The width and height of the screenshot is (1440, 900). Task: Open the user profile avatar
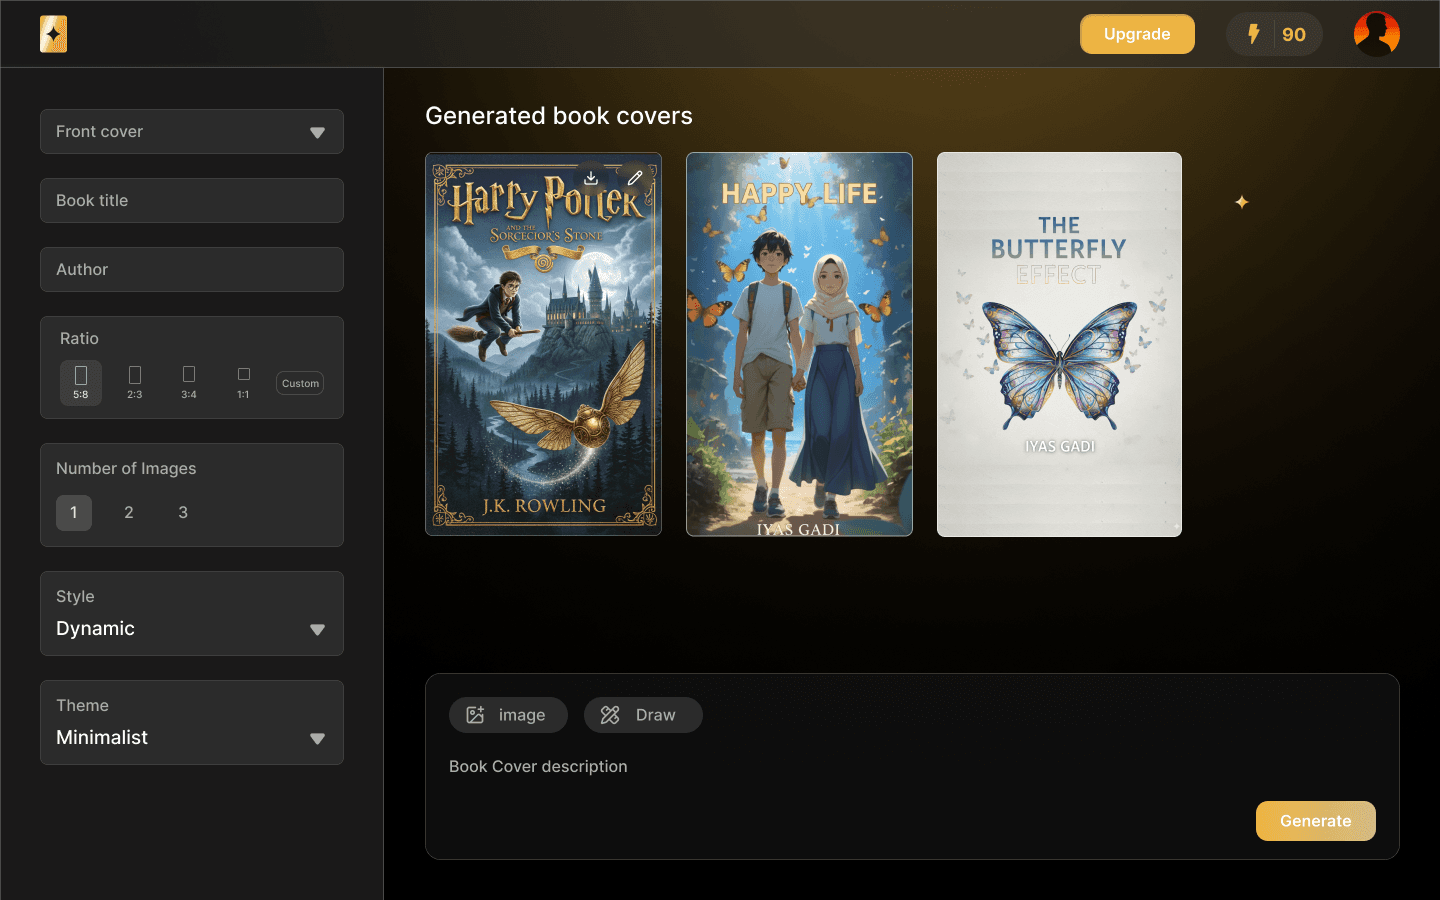(1376, 34)
